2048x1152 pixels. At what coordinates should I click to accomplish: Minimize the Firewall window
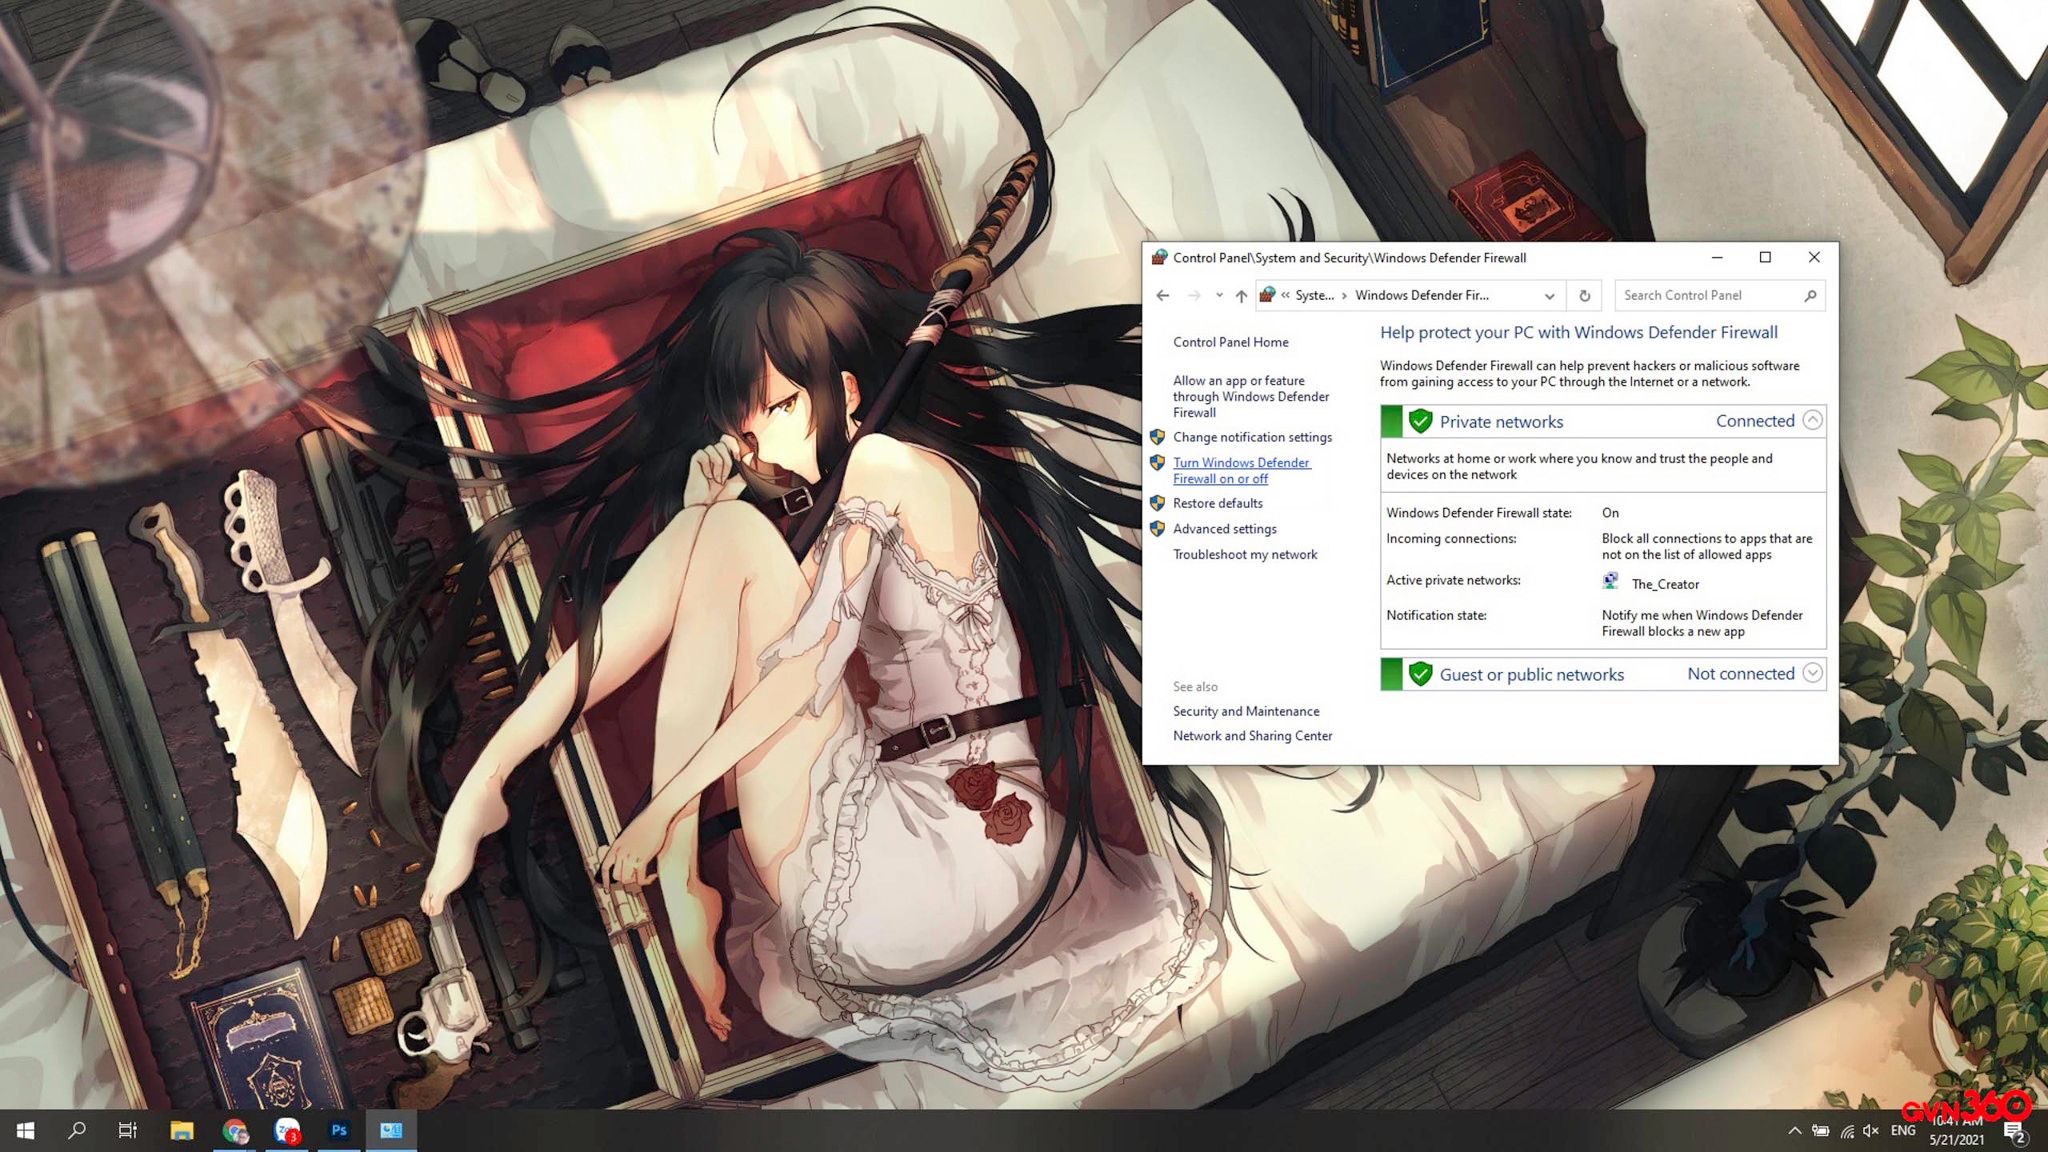coord(1717,257)
